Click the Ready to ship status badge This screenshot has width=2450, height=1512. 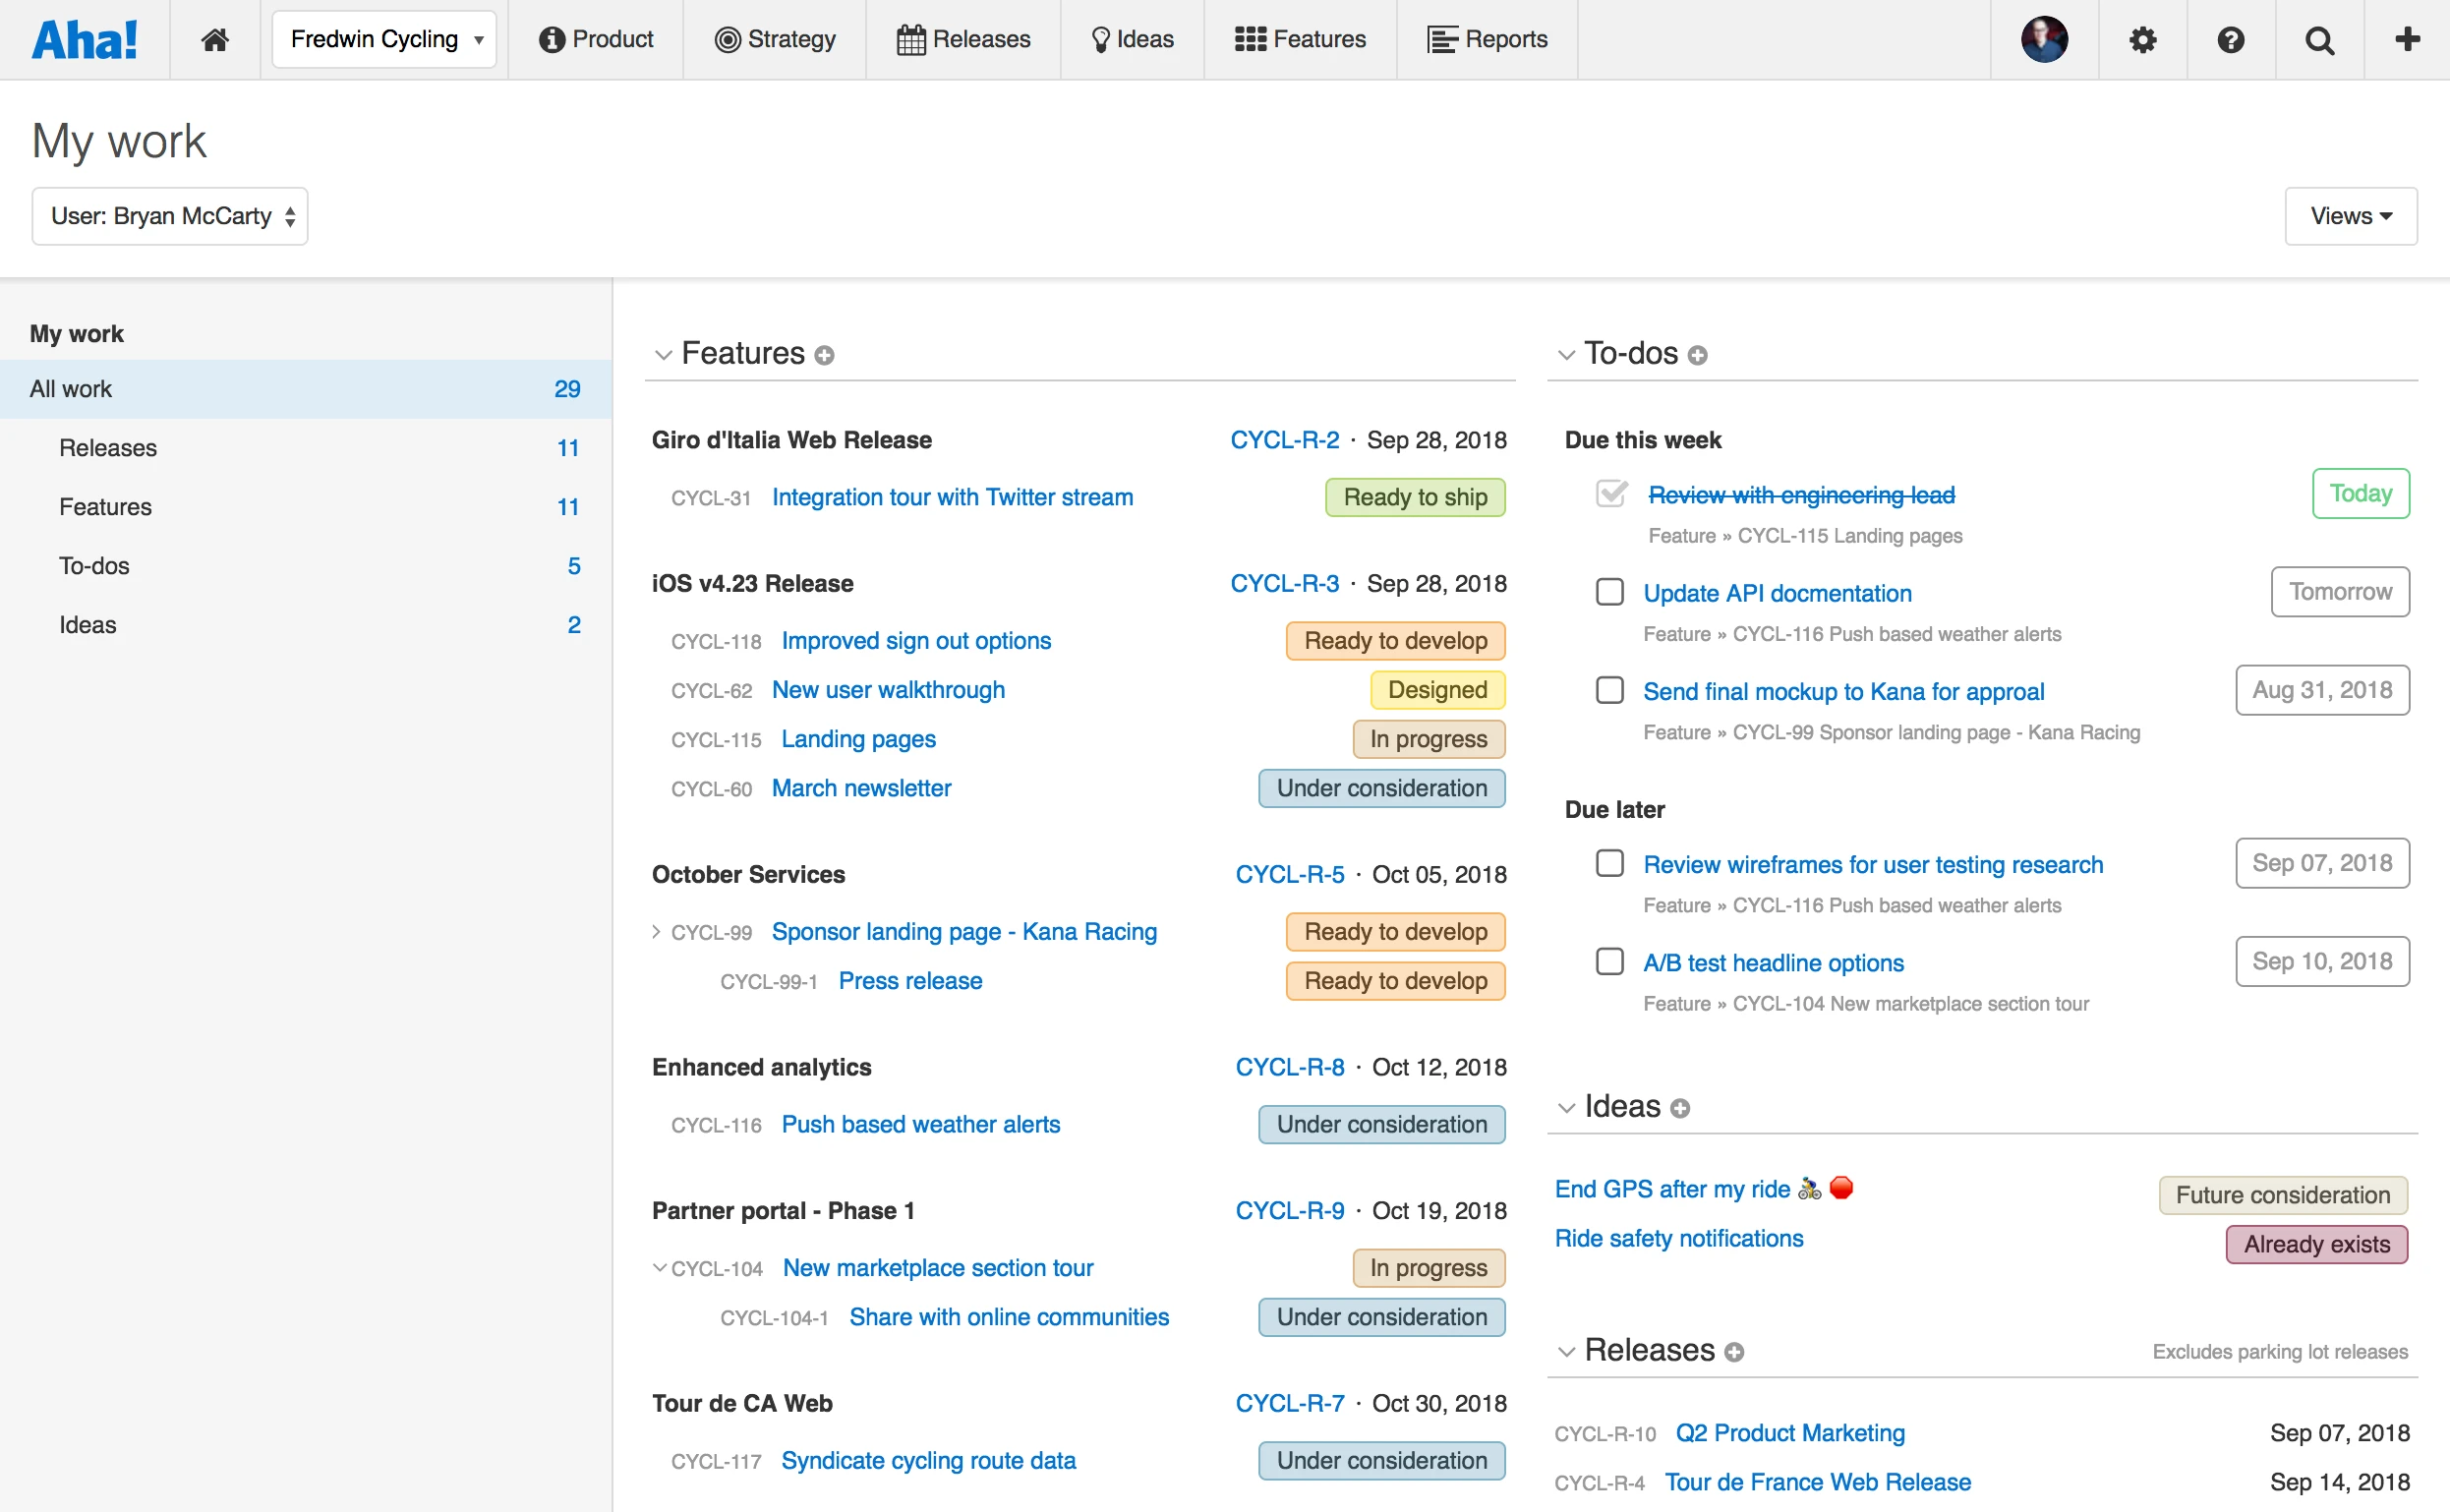[1414, 497]
